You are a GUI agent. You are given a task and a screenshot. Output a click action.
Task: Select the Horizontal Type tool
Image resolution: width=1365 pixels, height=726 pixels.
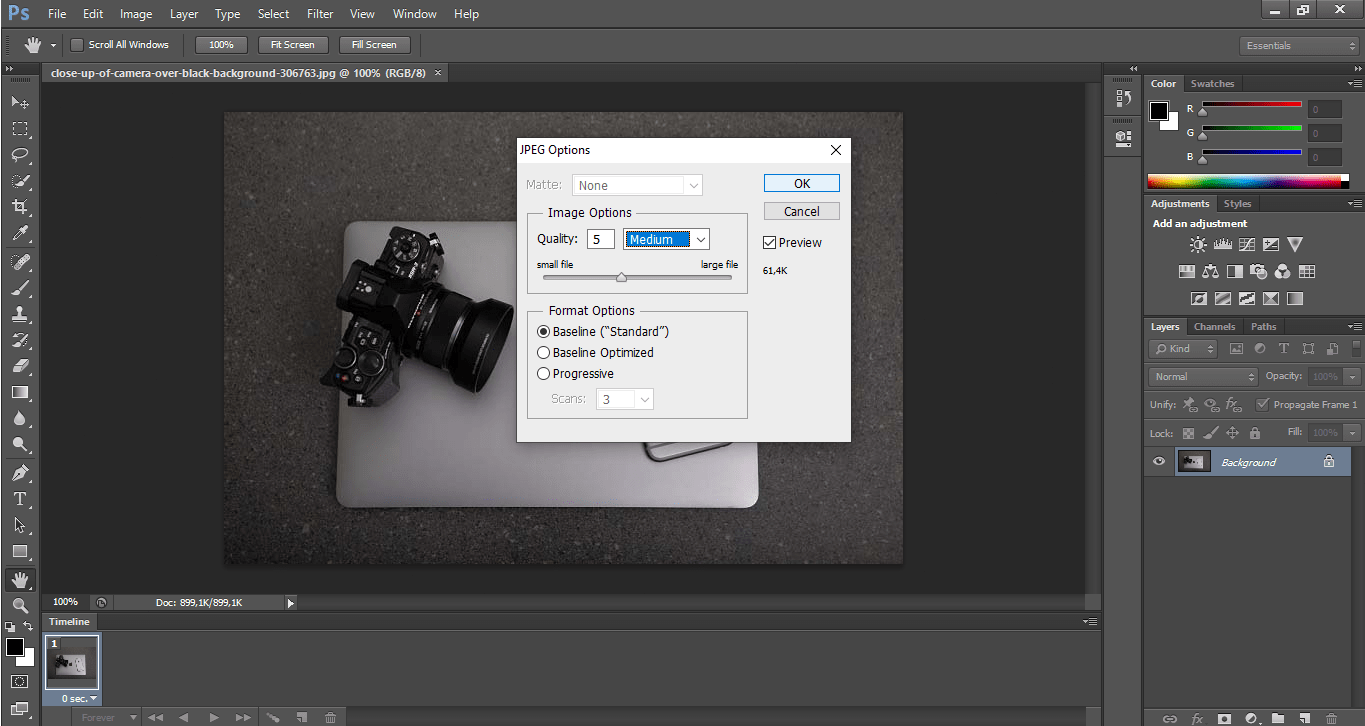(20, 498)
